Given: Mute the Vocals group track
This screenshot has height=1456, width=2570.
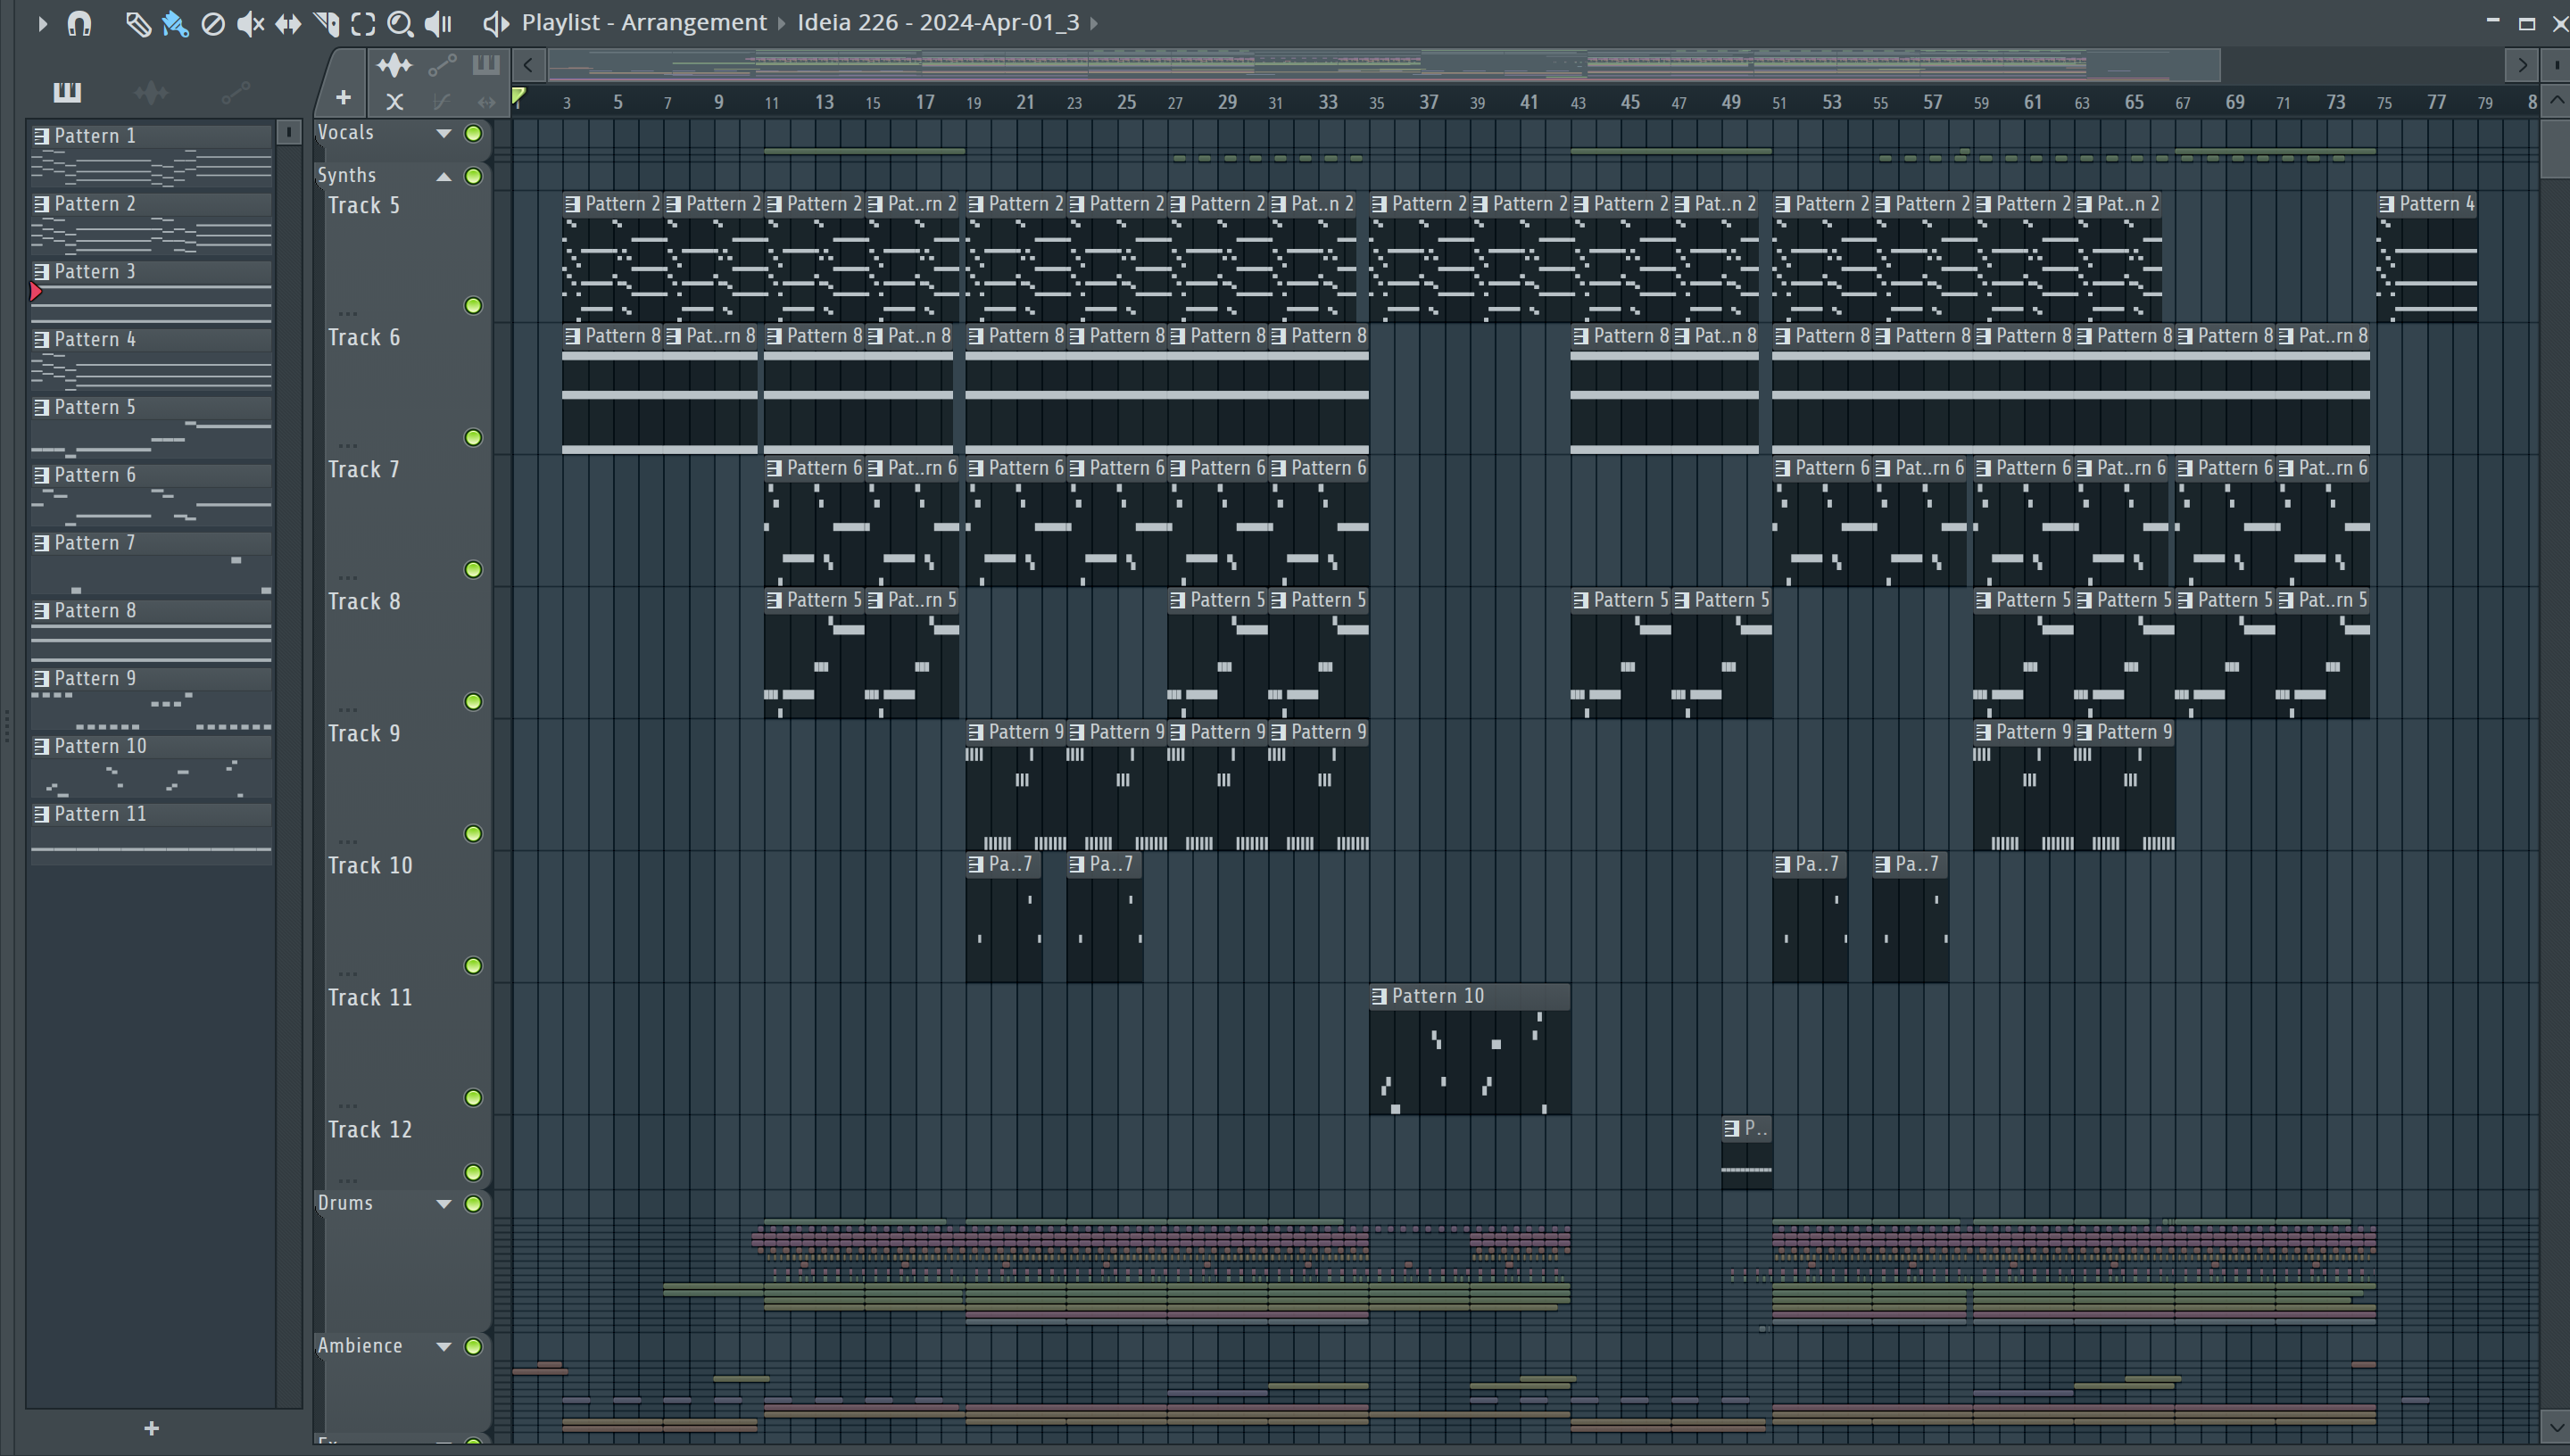Looking at the screenshot, I should coord(473,133).
